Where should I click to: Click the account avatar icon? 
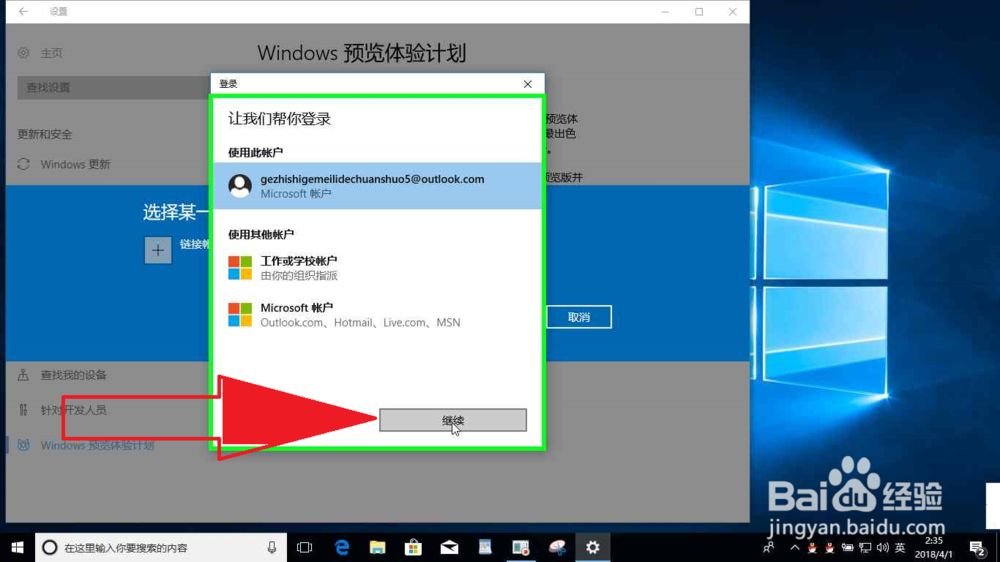240,186
